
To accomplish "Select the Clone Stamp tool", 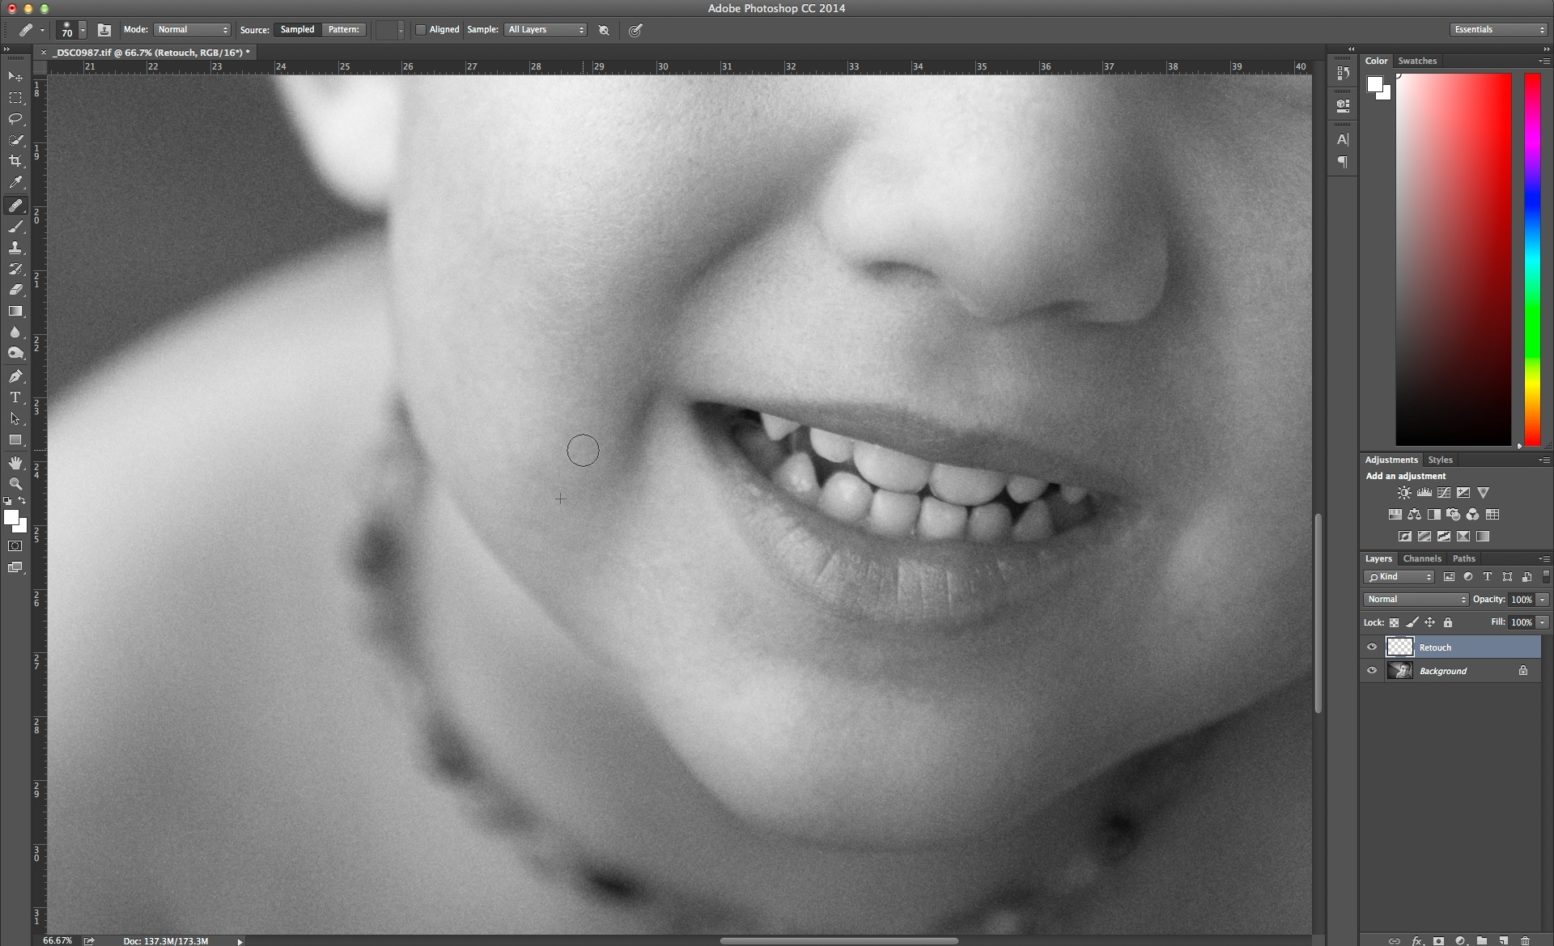I will pyautogui.click(x=15, y=248).
